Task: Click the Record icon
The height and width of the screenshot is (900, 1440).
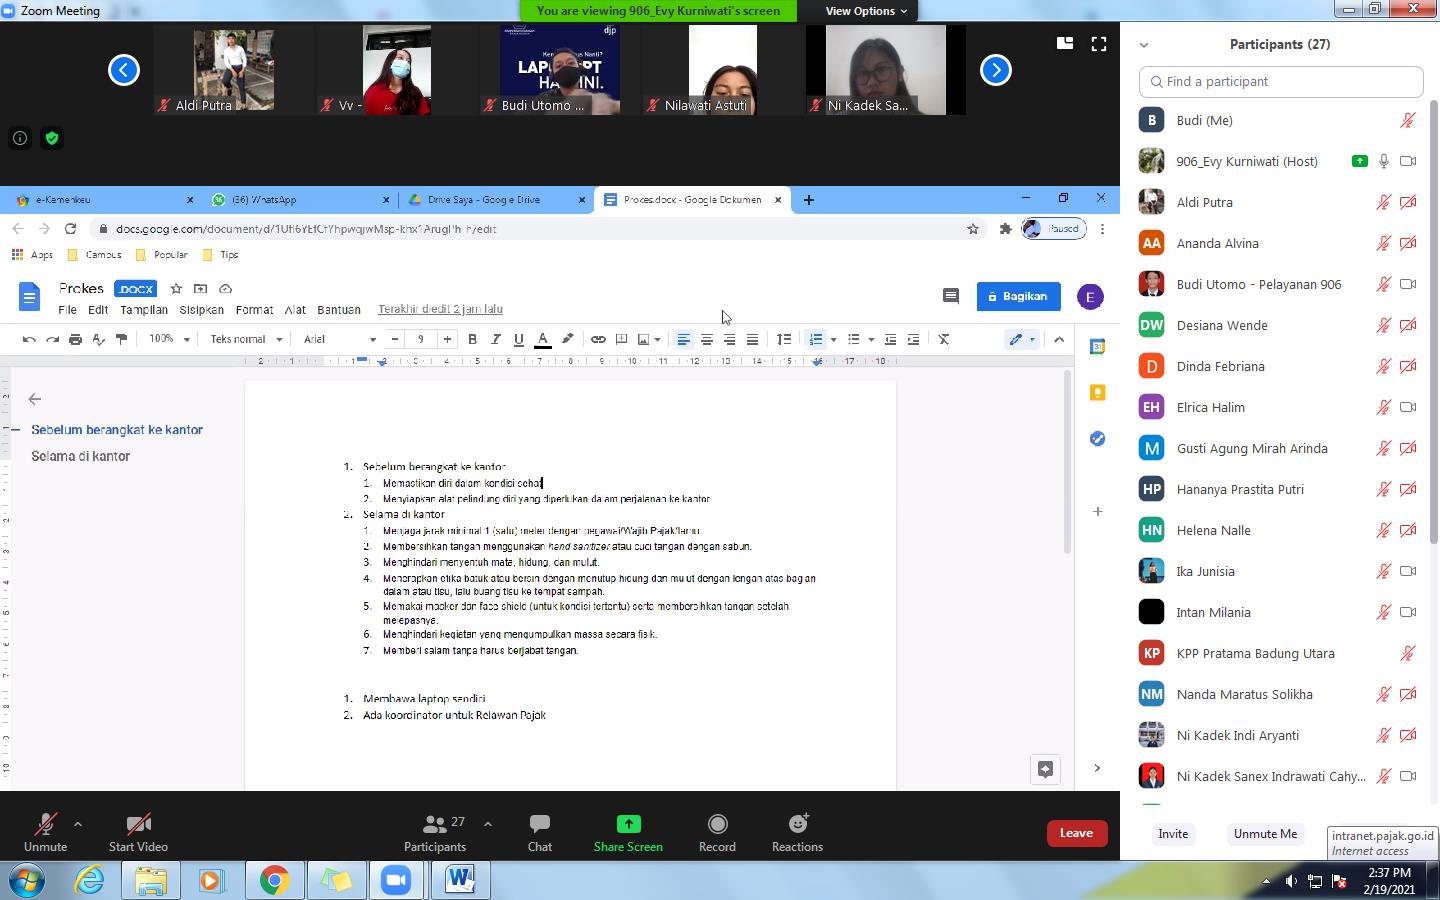Action: coord(717,824)
